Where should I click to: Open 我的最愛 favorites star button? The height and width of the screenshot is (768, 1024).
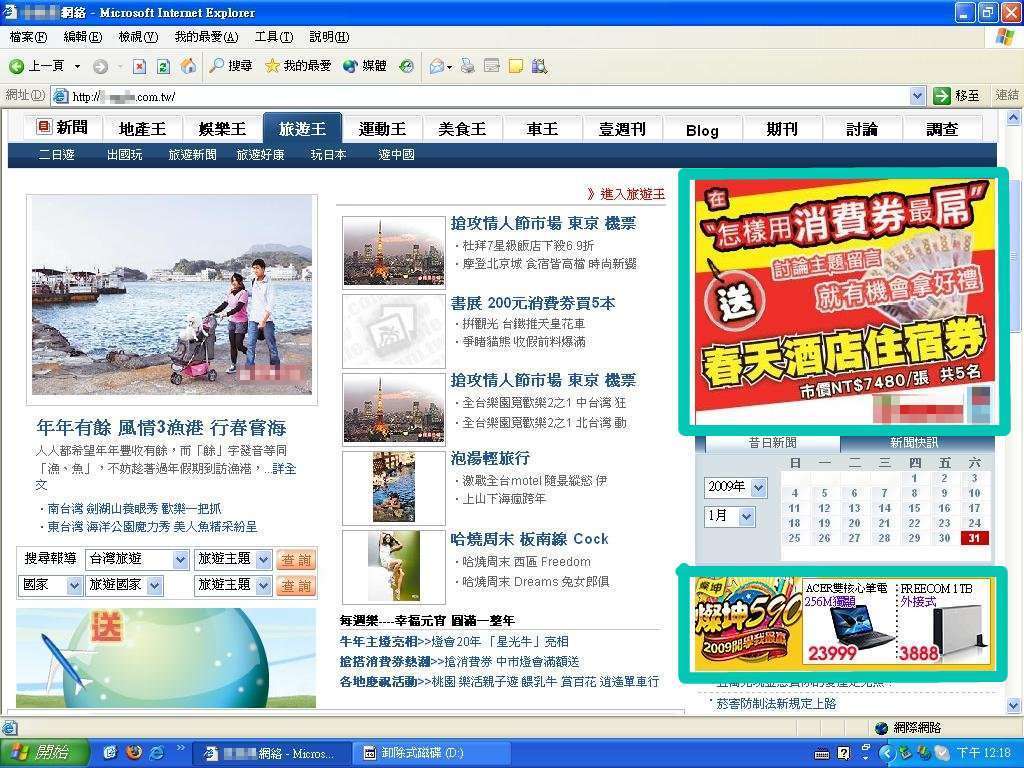(x=297, y=66)
